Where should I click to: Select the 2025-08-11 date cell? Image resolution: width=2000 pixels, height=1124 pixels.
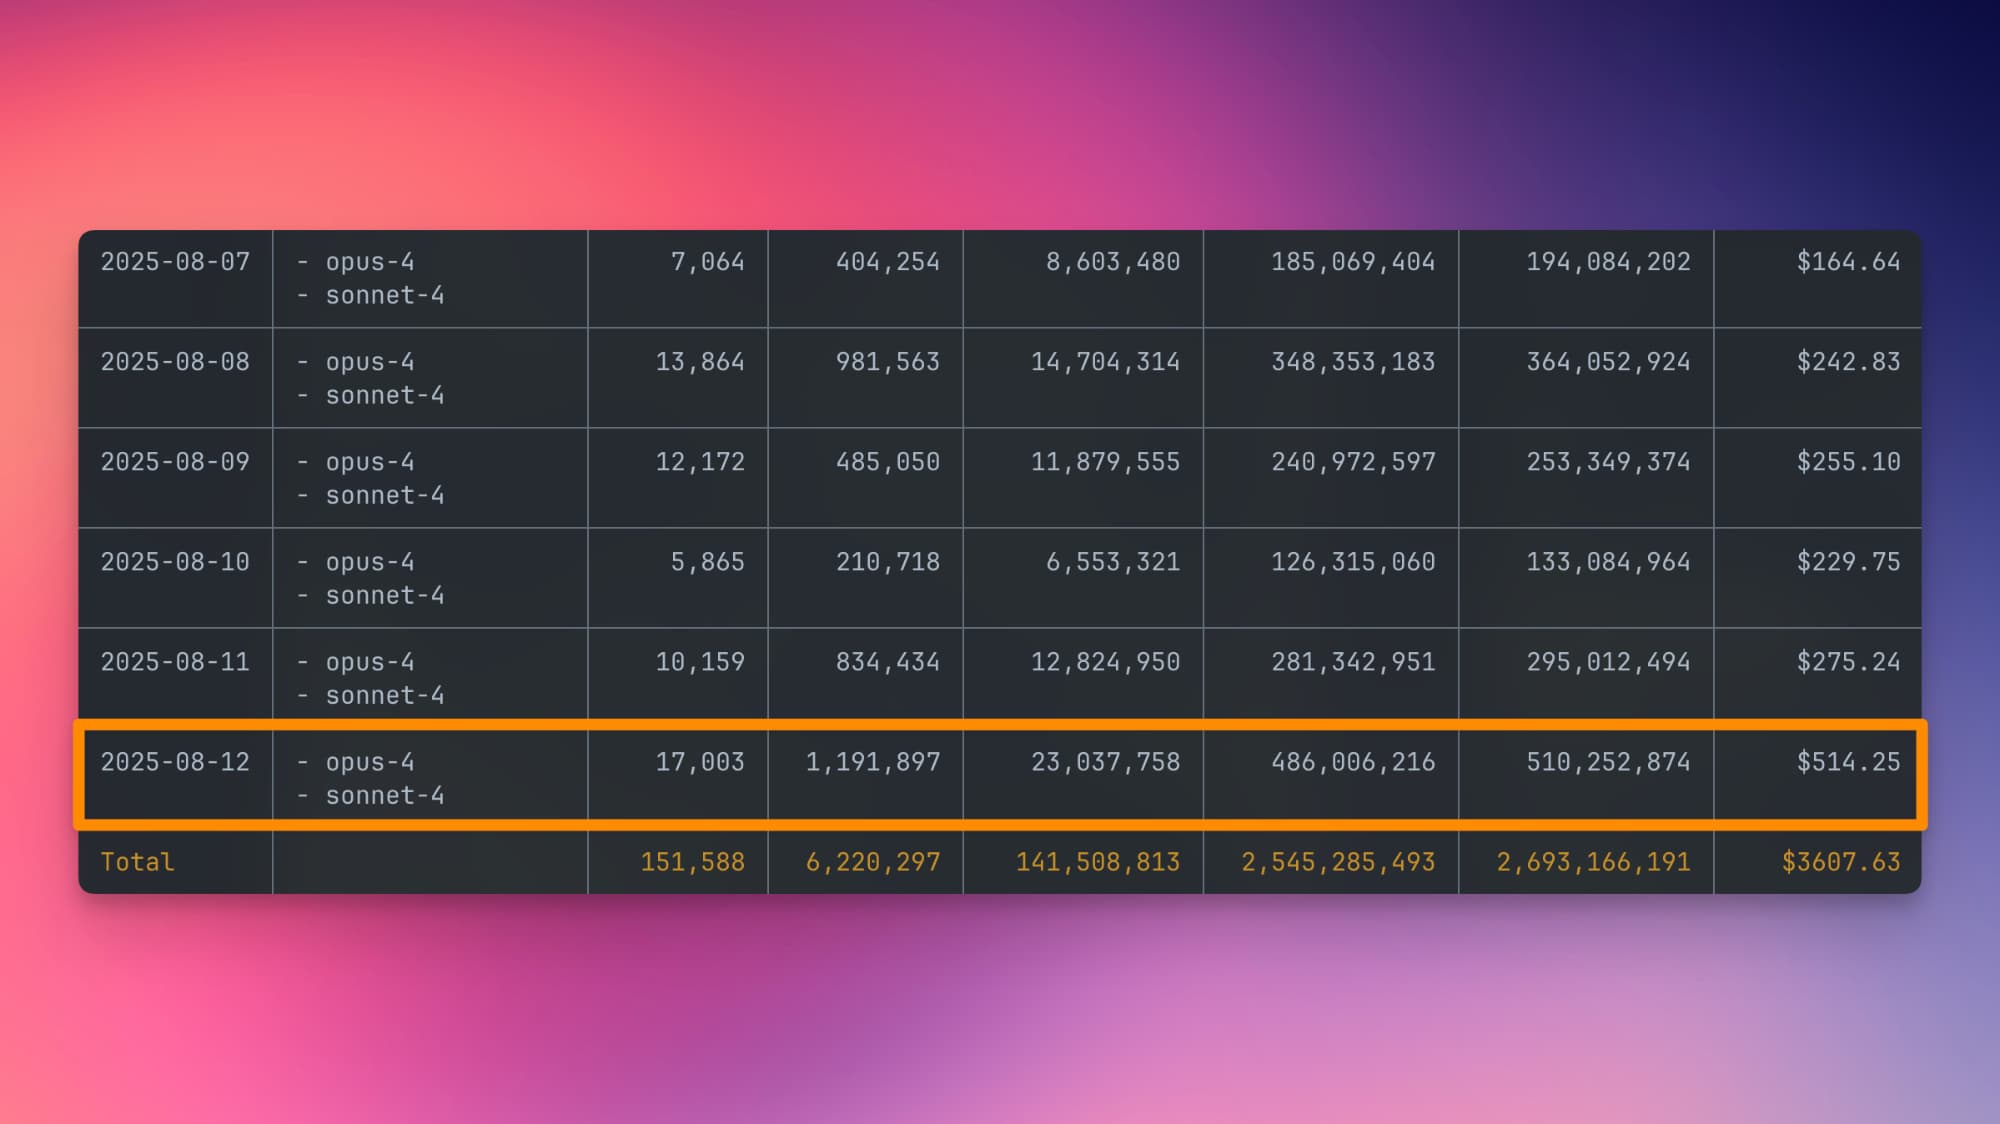tap(175, 662)
